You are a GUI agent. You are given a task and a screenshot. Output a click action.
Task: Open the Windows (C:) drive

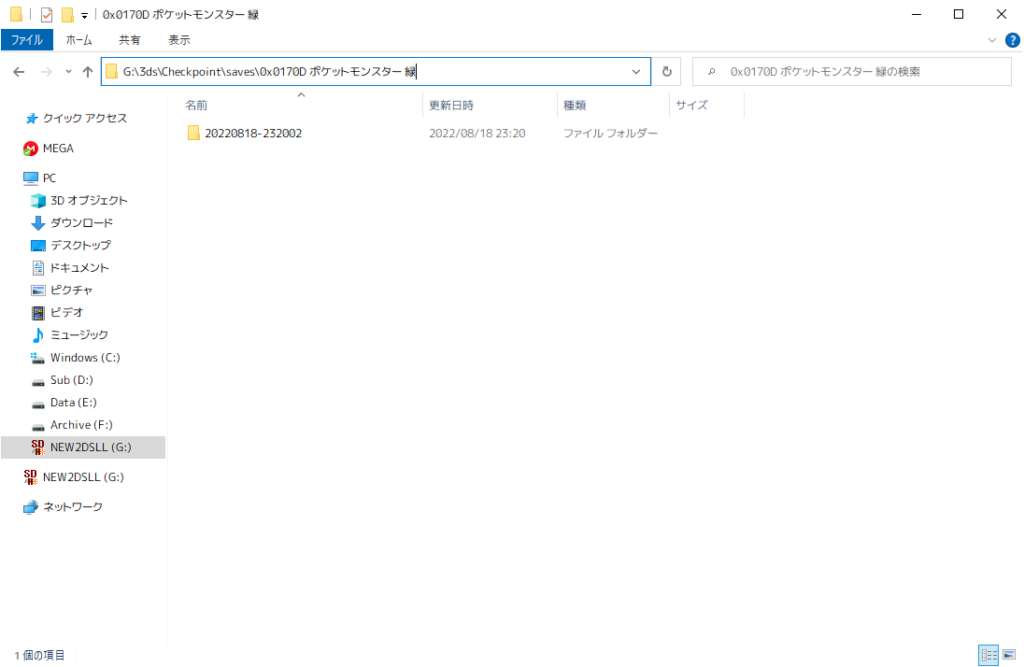[x=86, y=357]
